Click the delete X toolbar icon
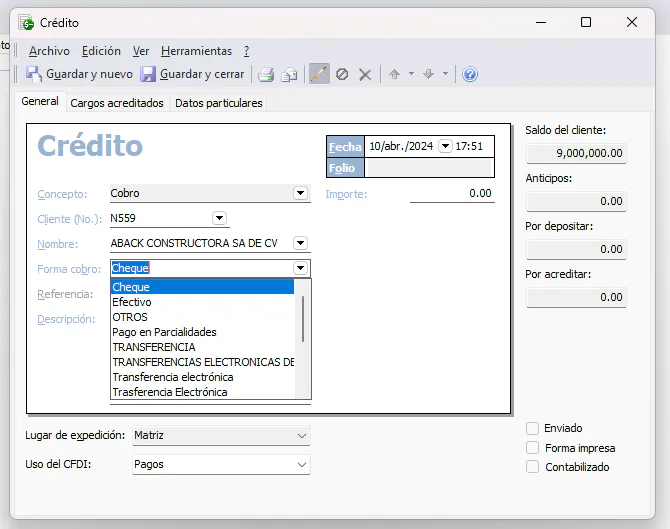This screenshot has height=529, width=670. pyautogui.click(x=365, y=74)
